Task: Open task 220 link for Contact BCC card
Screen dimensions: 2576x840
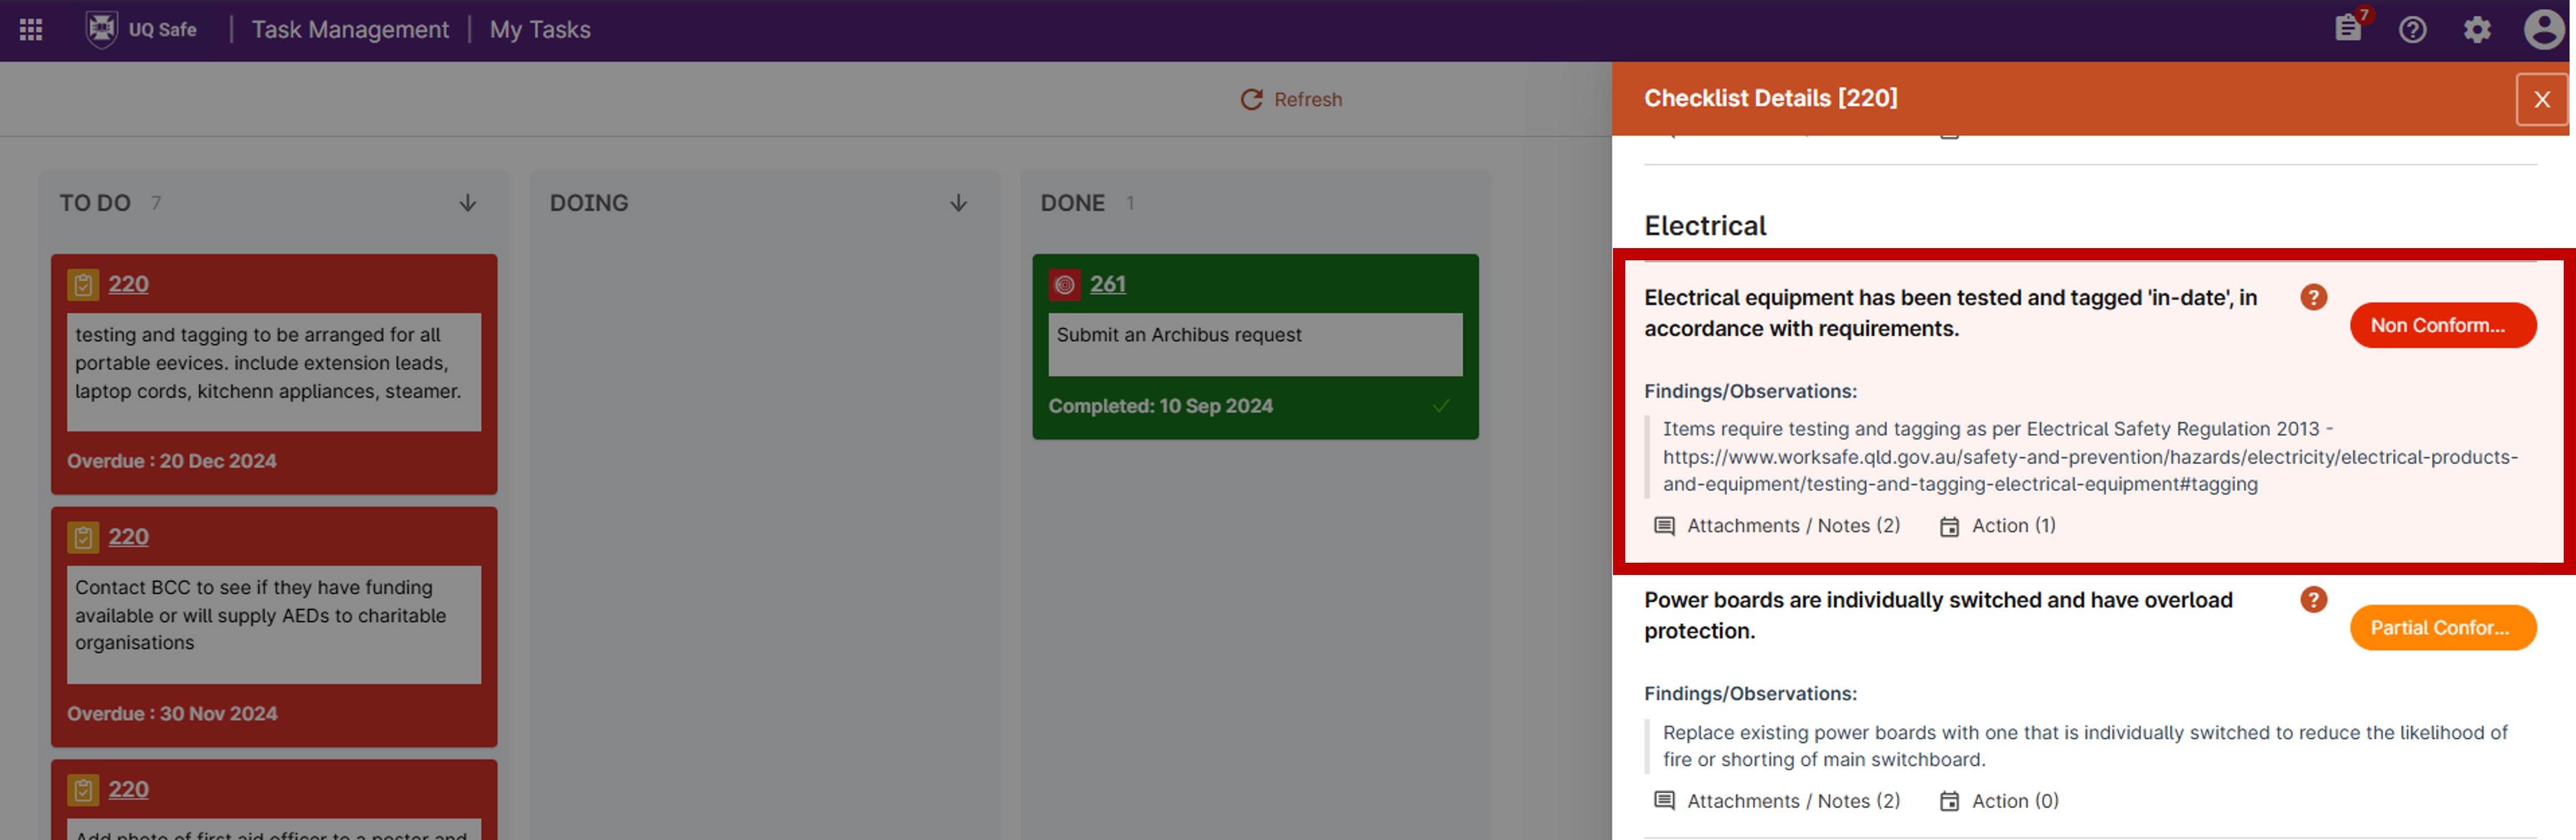Action: click(128, 537)
